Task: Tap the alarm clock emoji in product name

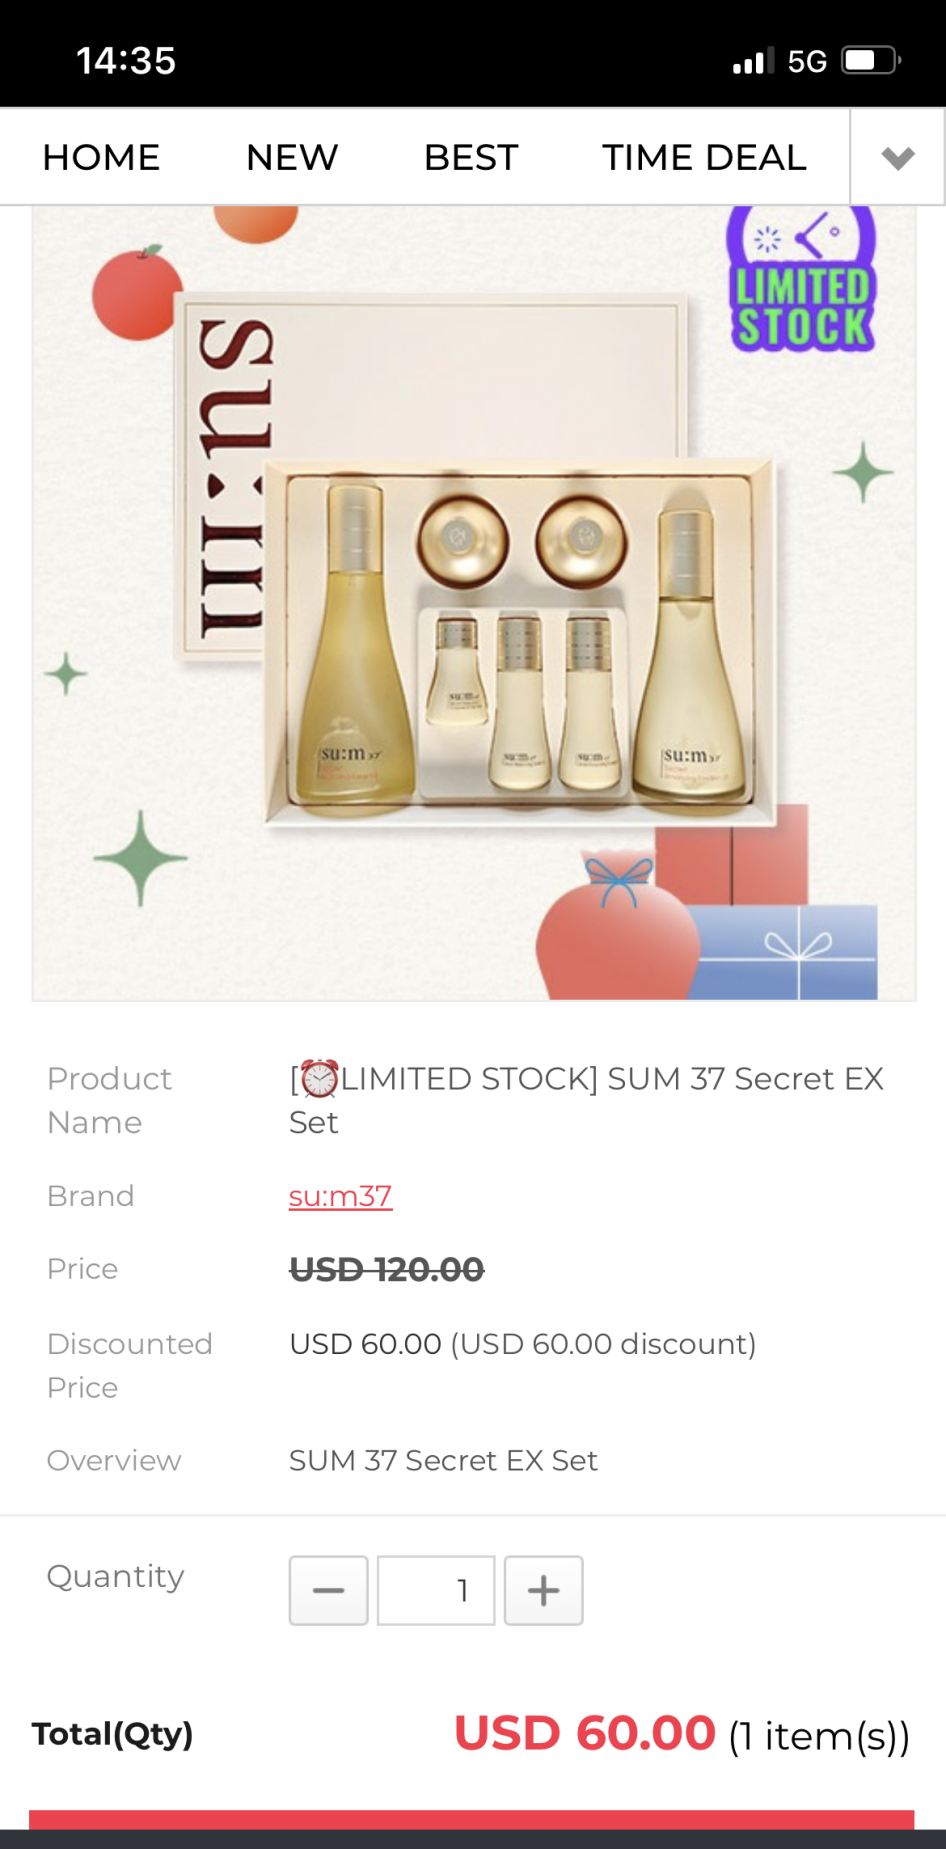Action: (320, 1079)
